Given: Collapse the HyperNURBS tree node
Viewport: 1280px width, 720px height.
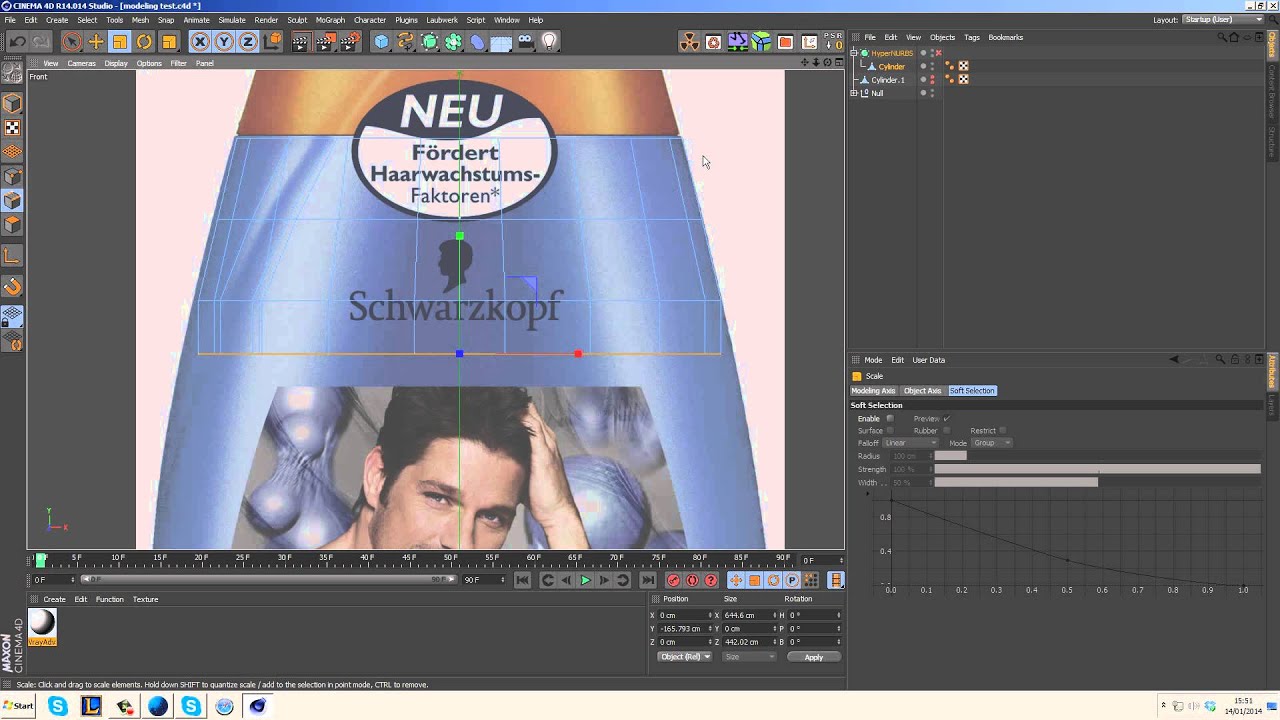Looking at the screenshot, I should point(854,53).
